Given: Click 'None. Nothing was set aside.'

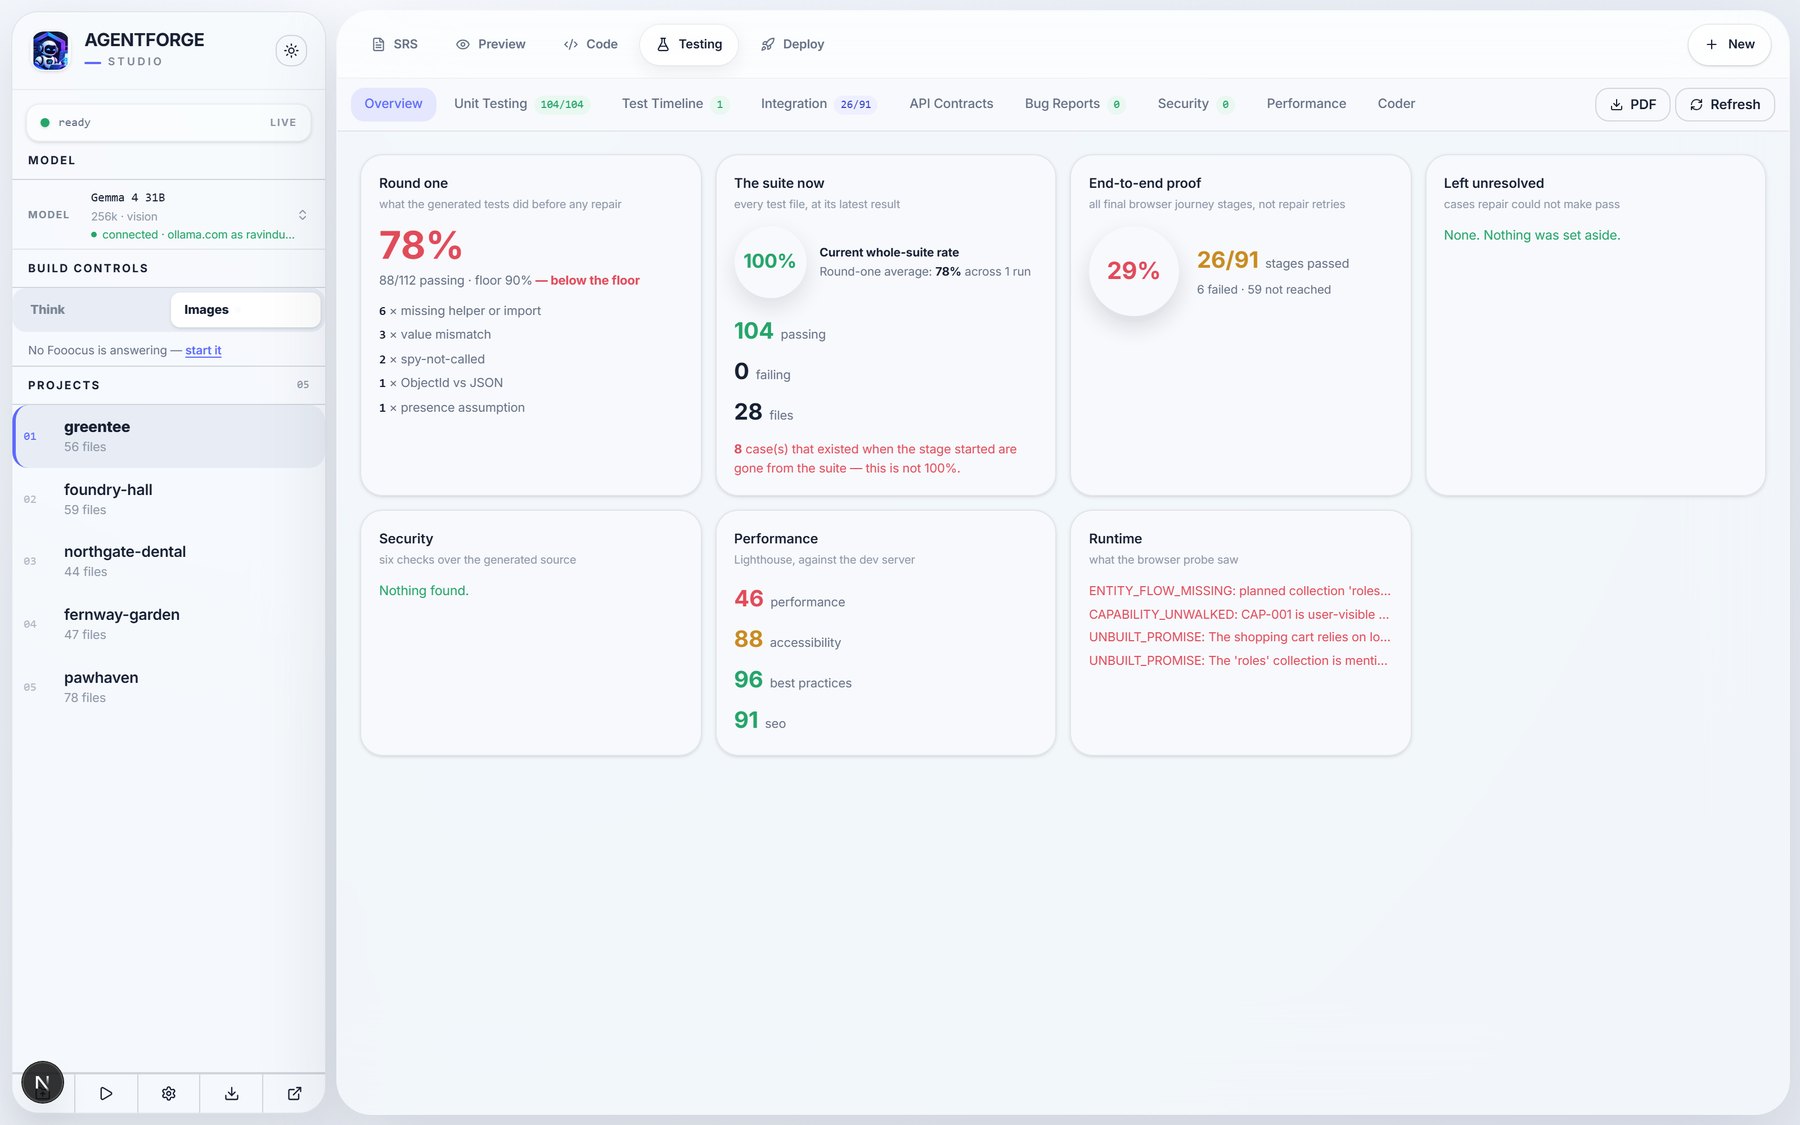Looking at the screenshot, I should [x=1532, y=235].
